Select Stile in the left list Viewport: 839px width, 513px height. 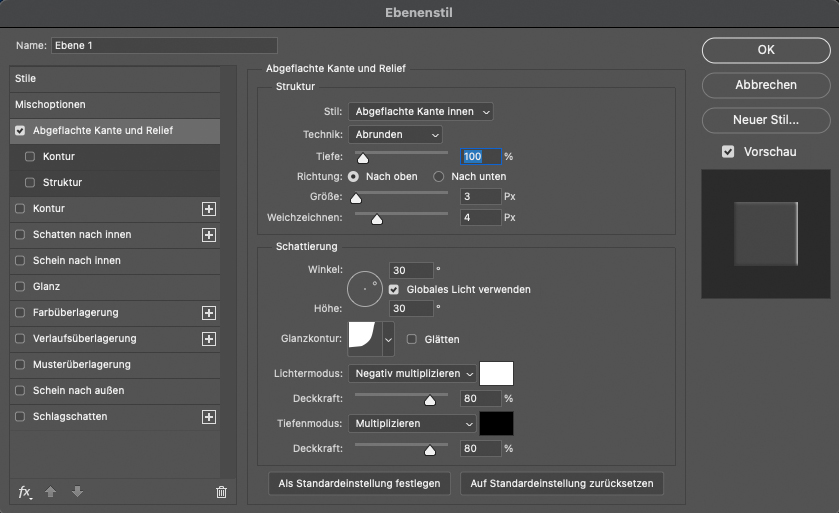click(115, 79)
